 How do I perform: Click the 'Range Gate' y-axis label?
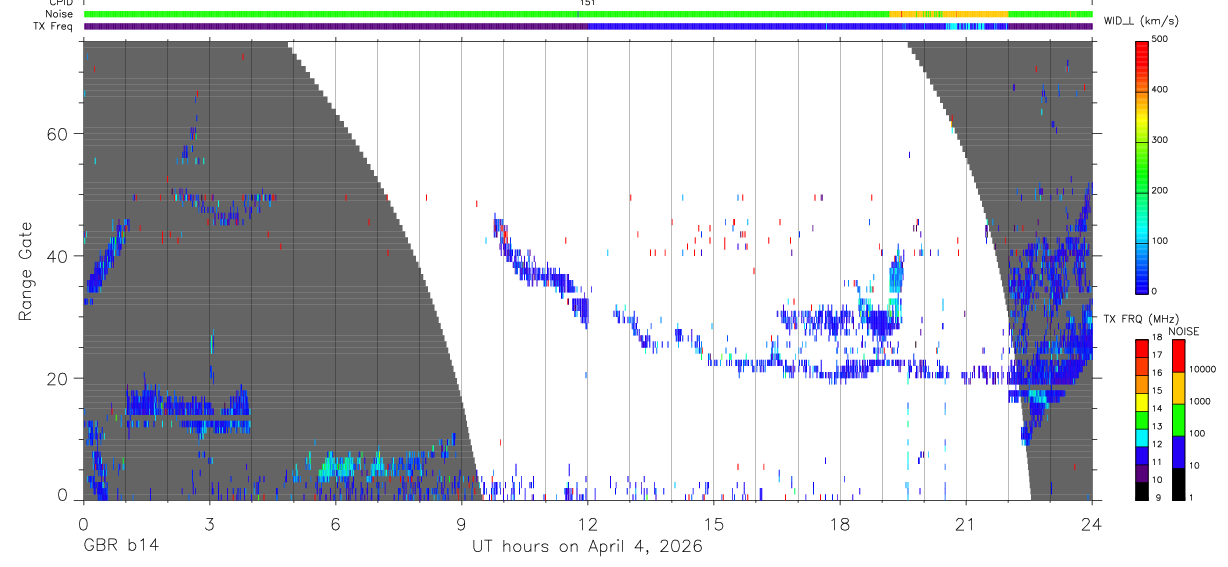24,272
